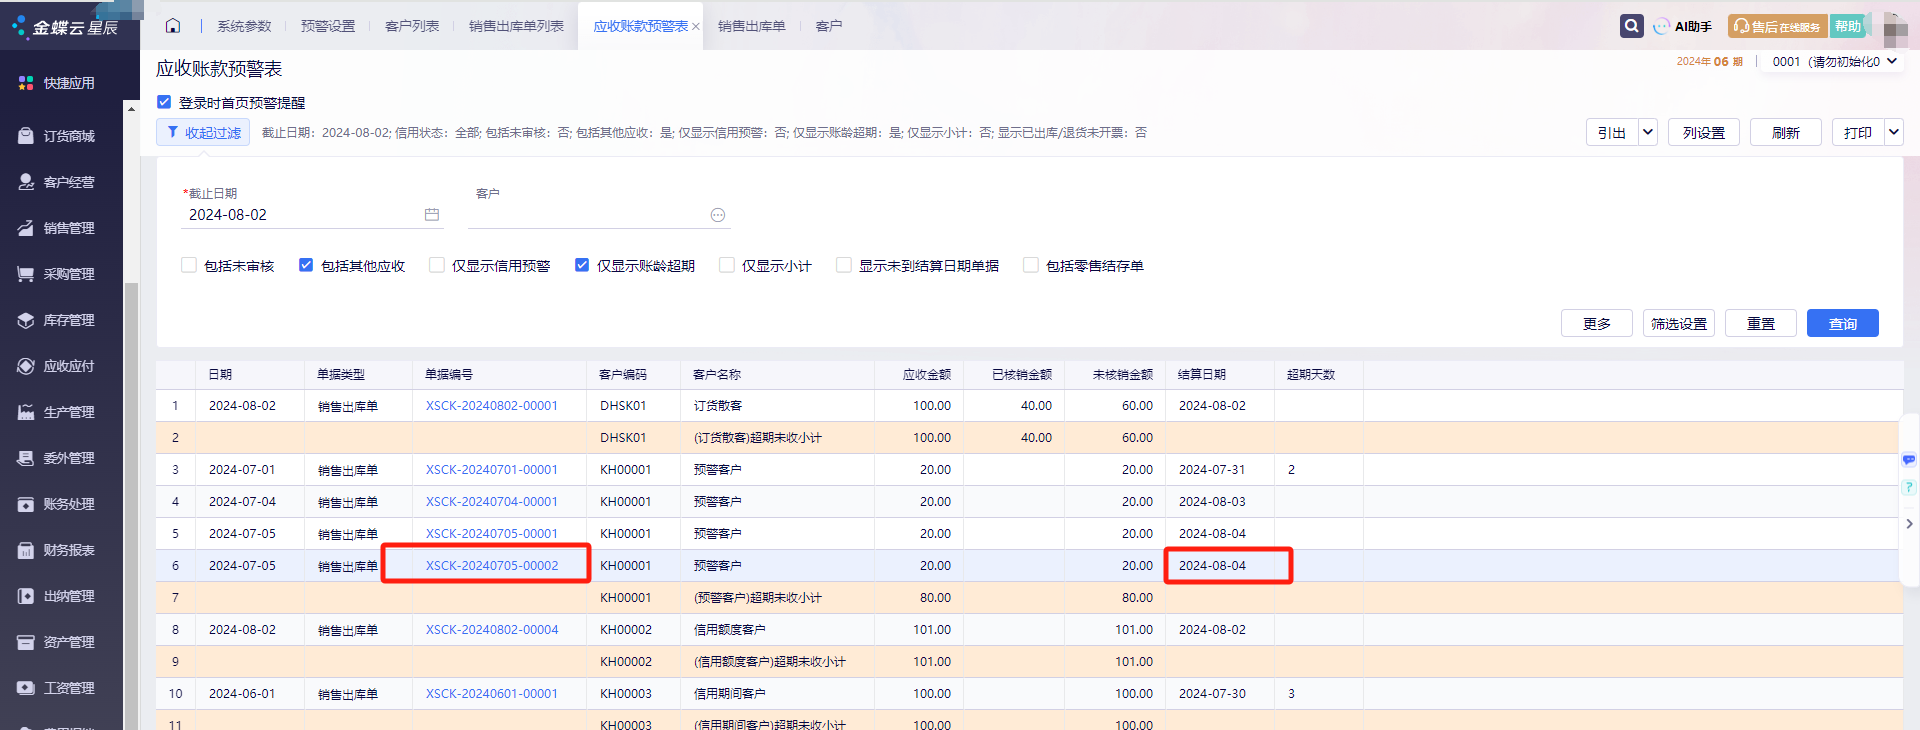The image size is (1920, 730).
Task: Open the customer selector ellipsis icon
Action: click(718, 215)
